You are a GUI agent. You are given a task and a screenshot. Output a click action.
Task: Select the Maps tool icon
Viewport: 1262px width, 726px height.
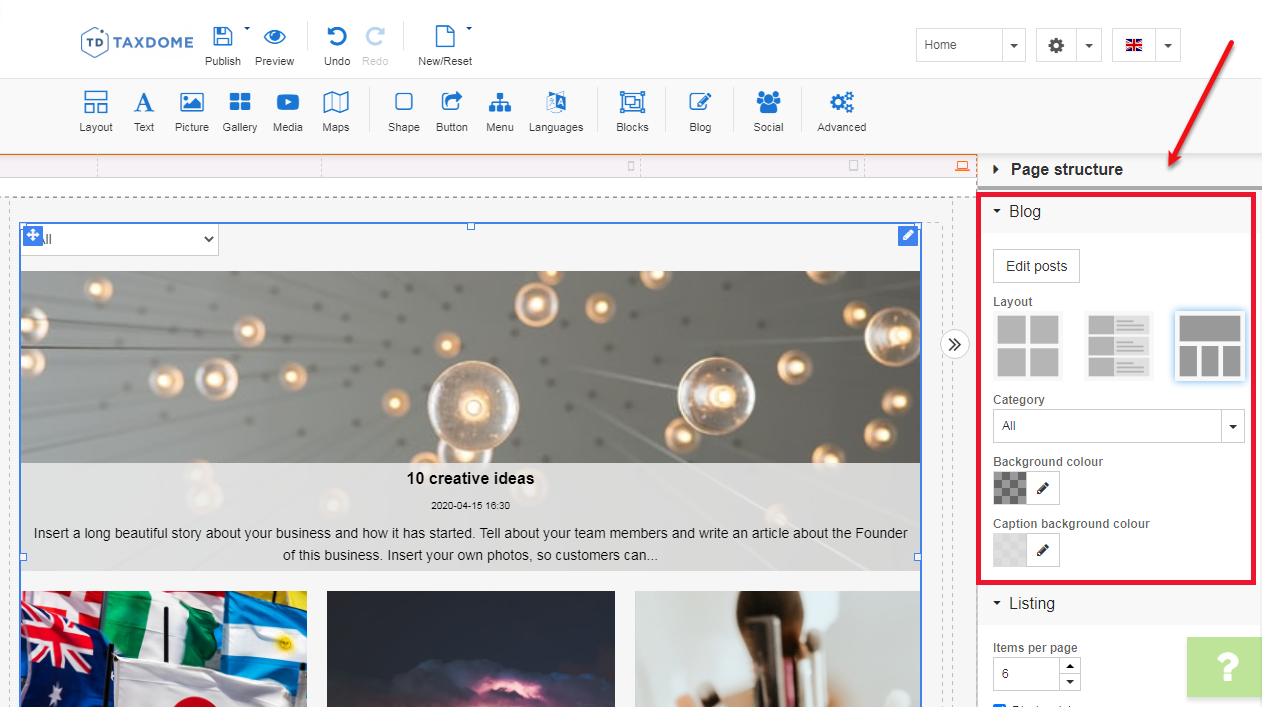tap(336, 102)
